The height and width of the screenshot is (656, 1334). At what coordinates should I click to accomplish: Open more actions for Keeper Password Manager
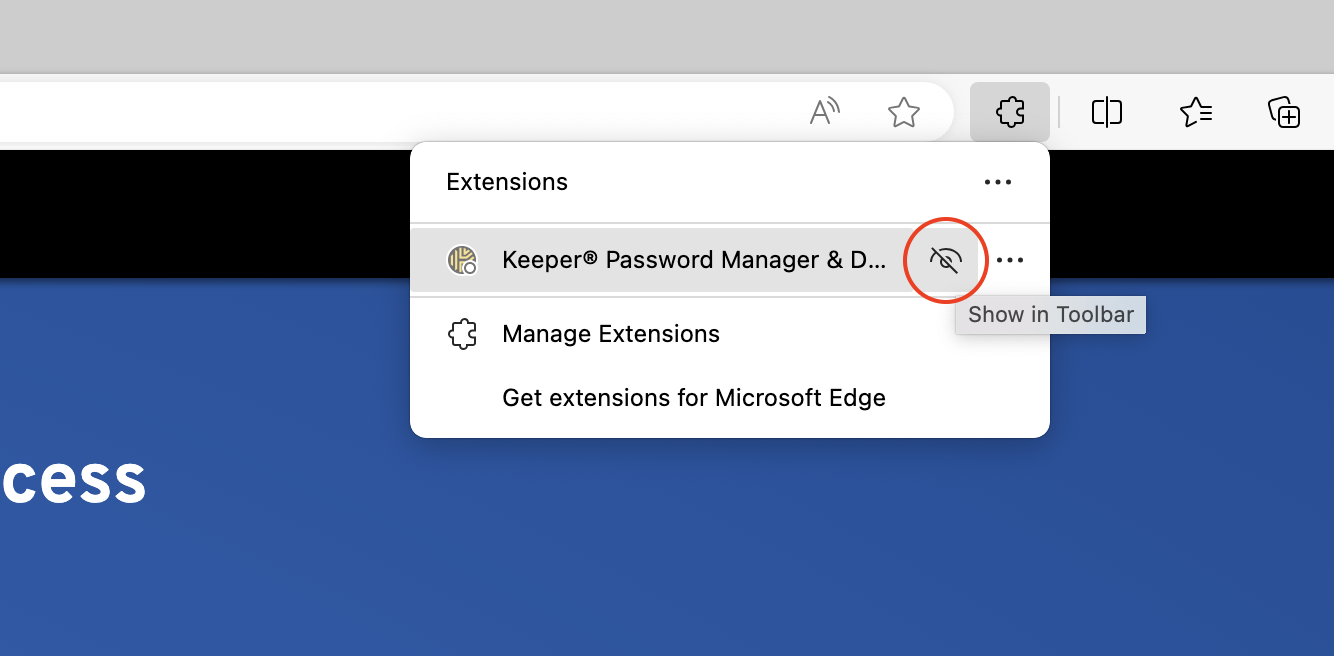point(1010,261)
